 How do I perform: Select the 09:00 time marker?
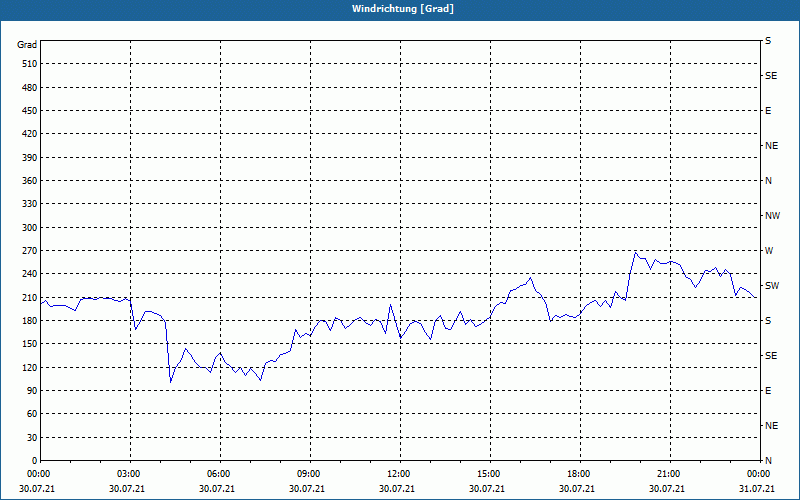tap(309, 474)
